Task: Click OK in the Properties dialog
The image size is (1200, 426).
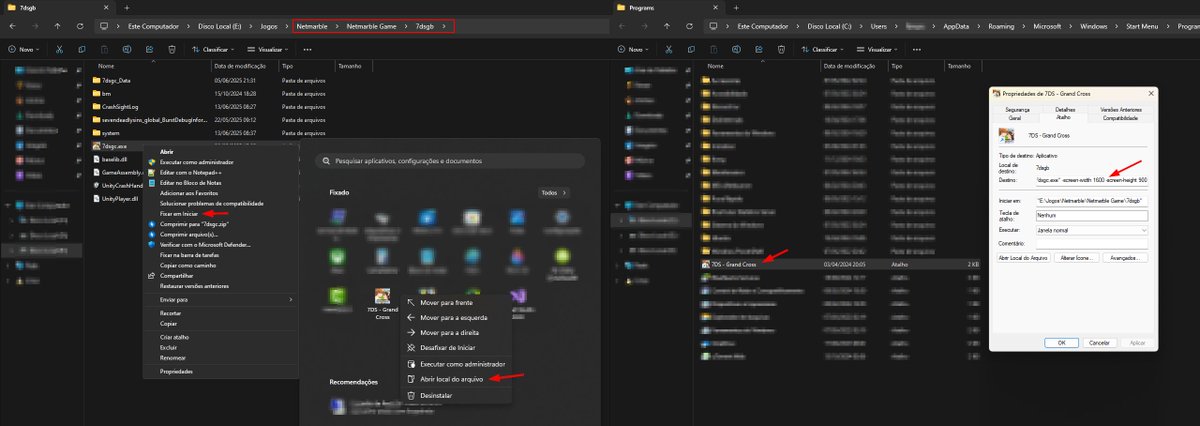Action: tap(1061, 342)
